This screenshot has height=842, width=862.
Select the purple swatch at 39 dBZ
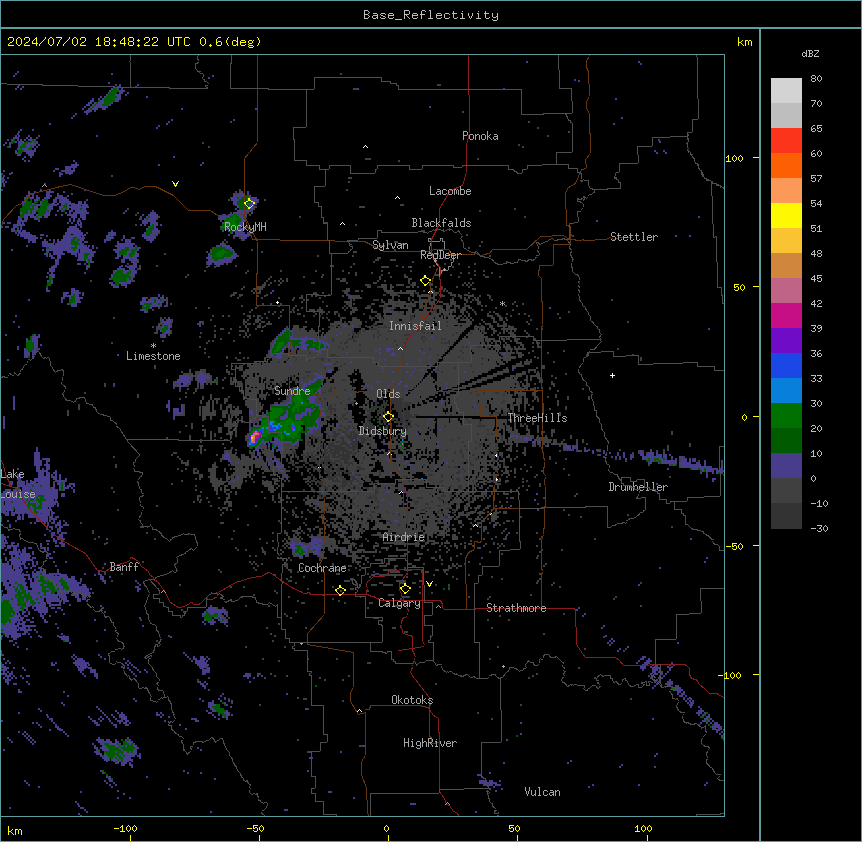(x=786, y=340)
